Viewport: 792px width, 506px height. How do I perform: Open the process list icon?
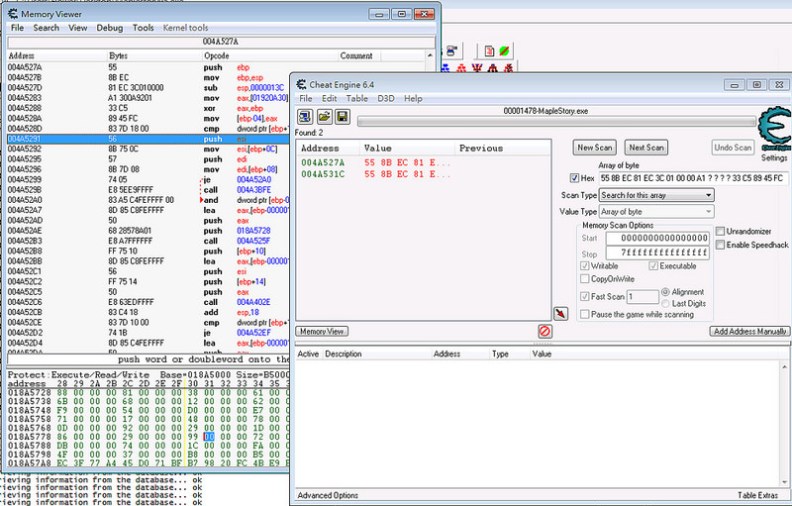(305, 117)
